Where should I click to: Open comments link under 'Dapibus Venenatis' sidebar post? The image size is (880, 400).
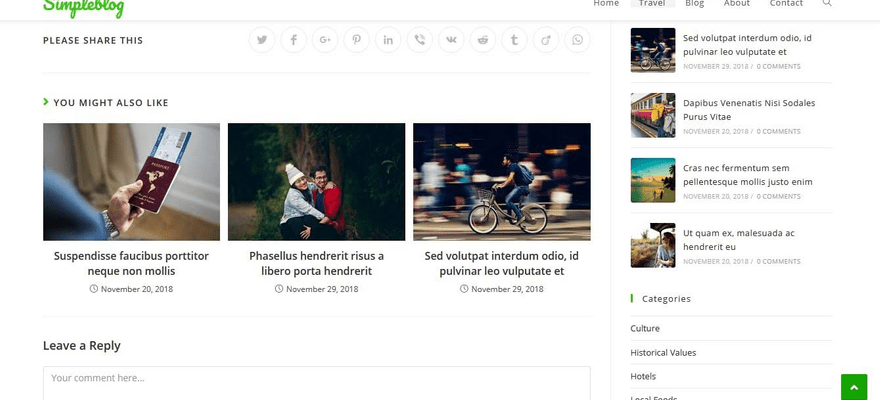coord(778,131)
